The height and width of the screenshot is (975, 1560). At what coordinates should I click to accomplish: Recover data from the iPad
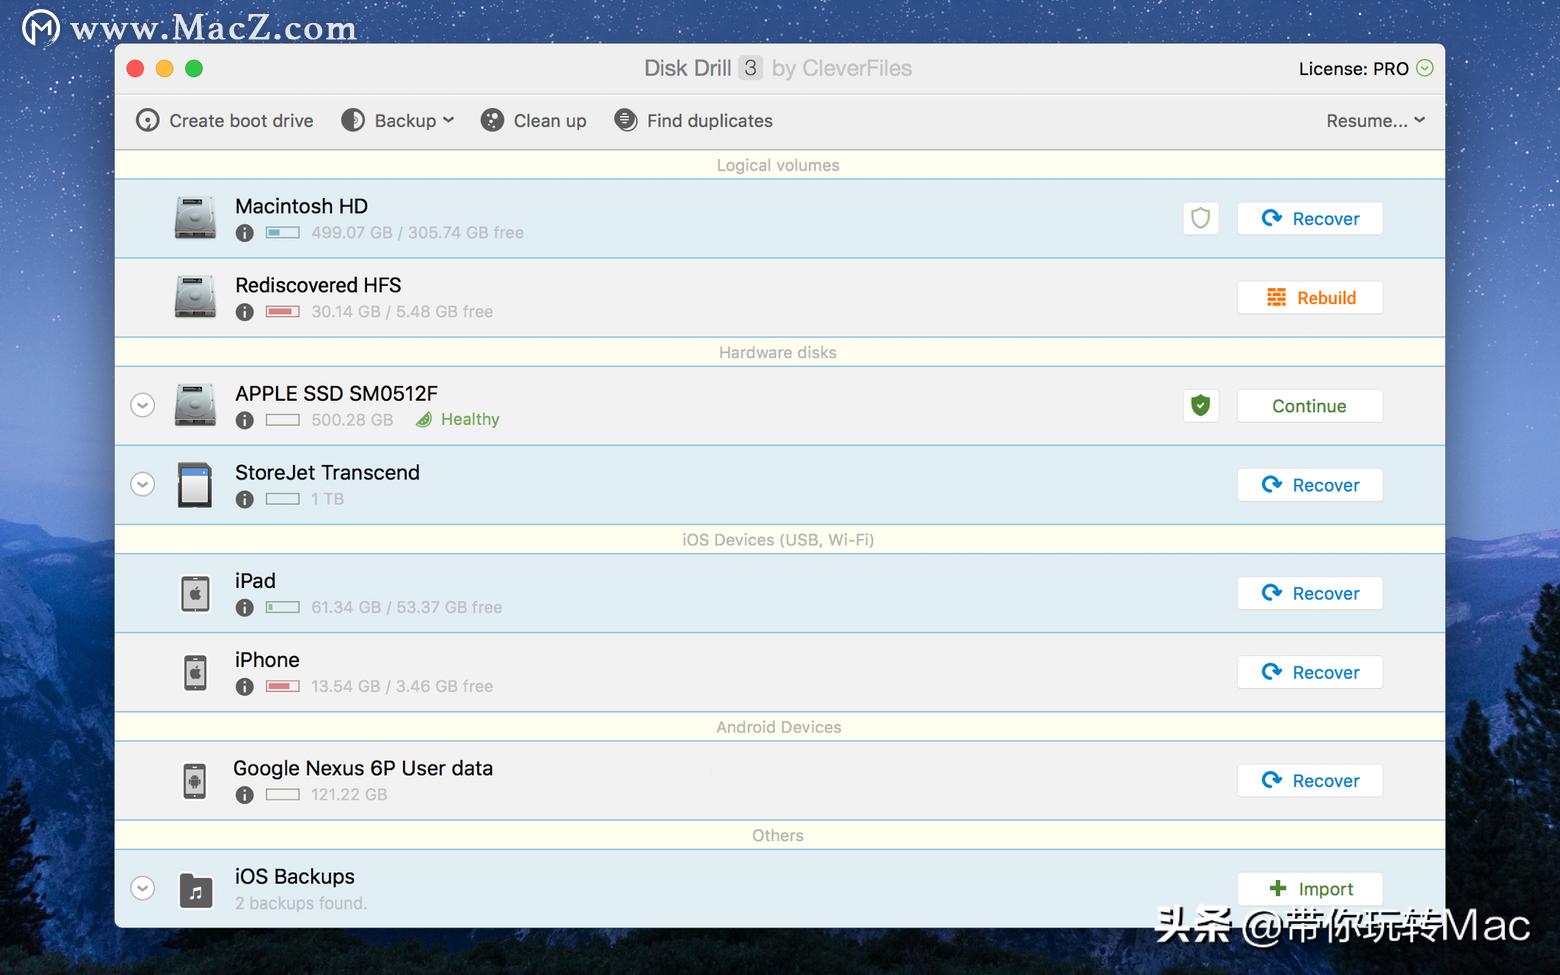(x=1310, y=593)
